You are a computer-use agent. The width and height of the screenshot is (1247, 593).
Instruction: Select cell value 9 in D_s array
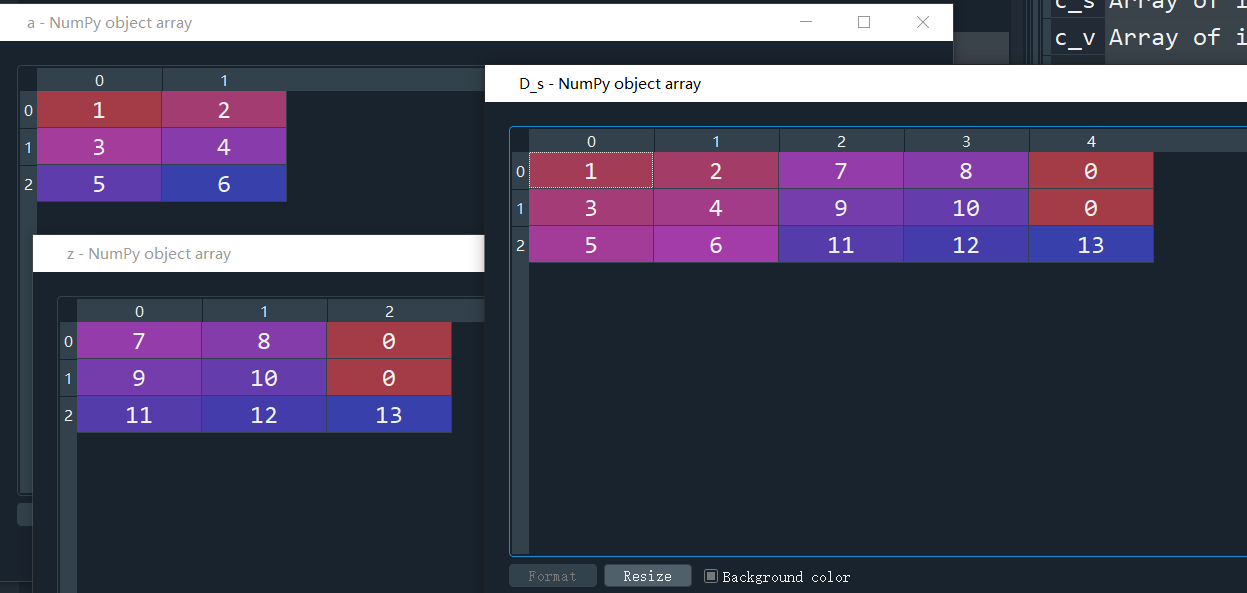[841, 208]
